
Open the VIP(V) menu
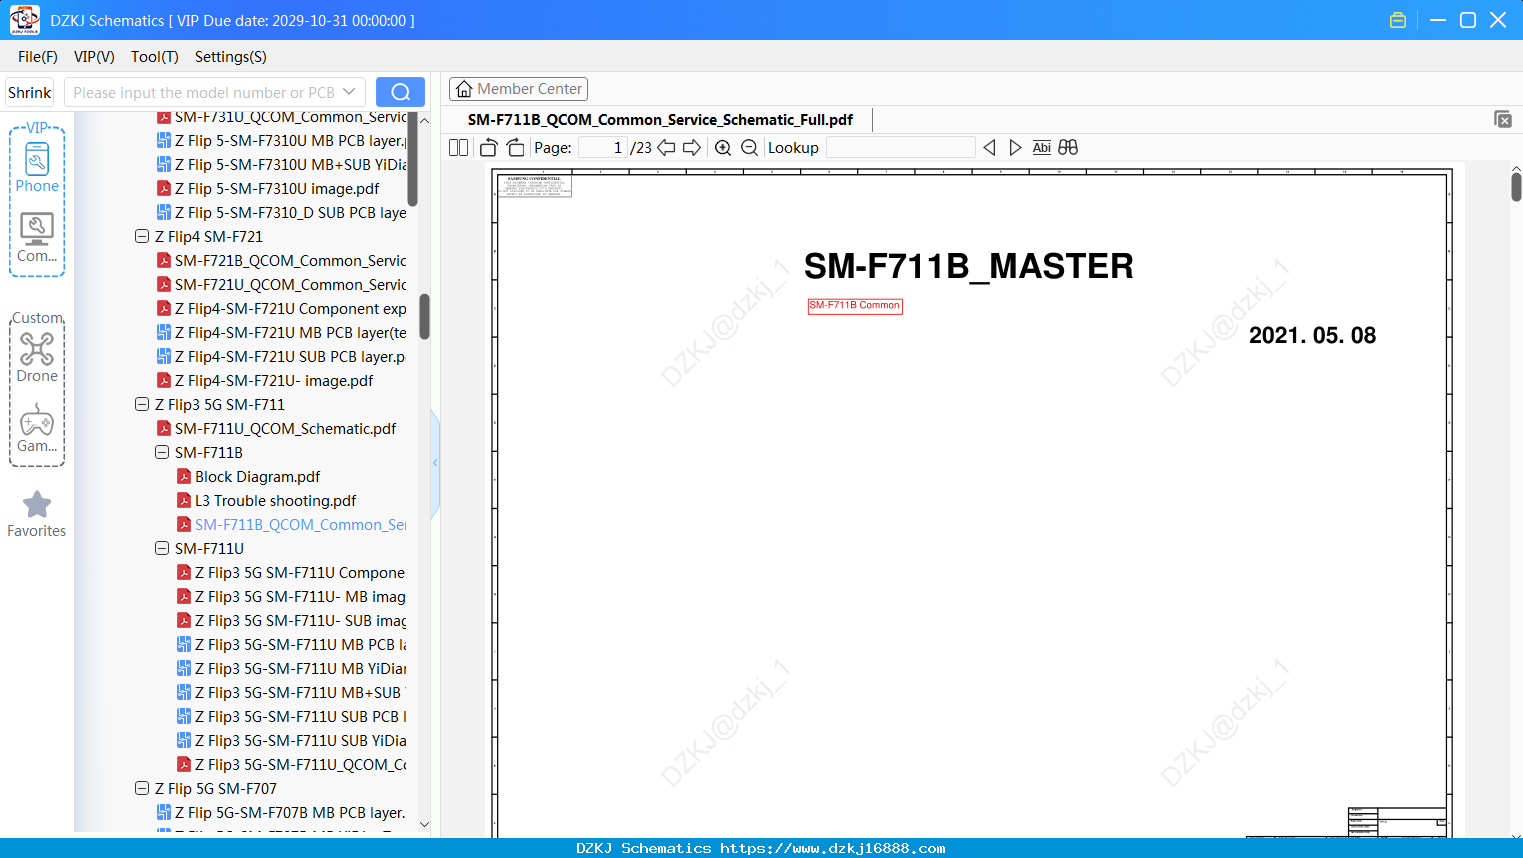pos(94,57)
